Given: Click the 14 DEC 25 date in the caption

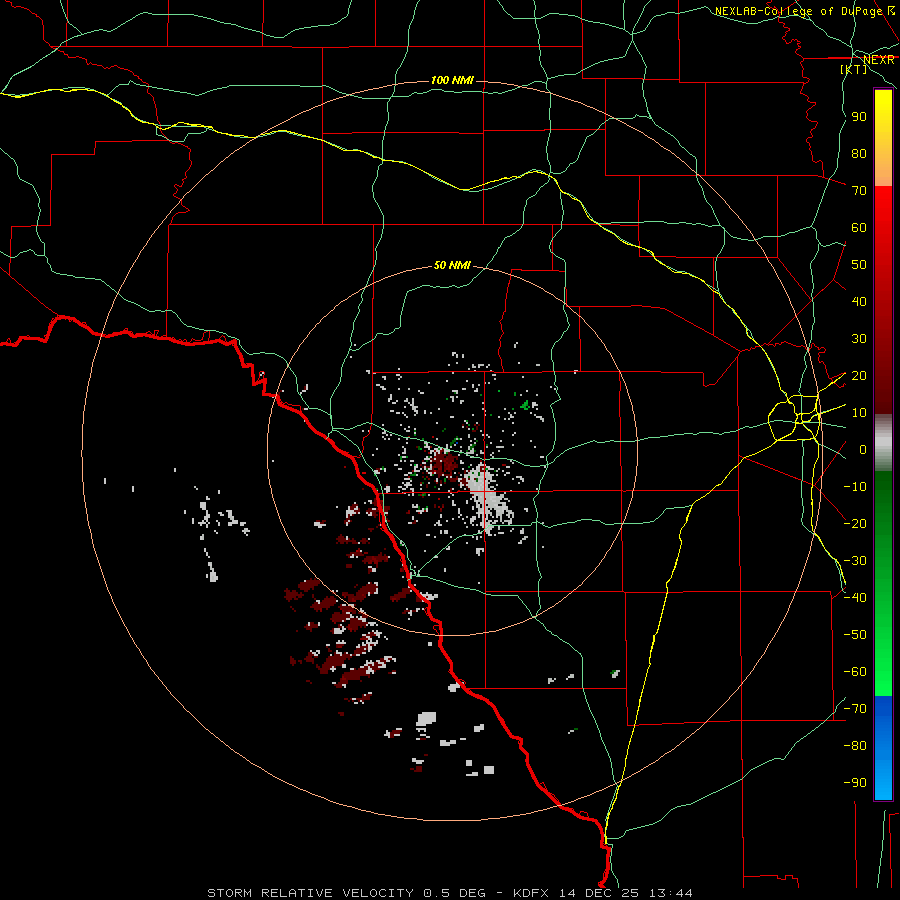Looking at the screenshot, I should [599, 893].
